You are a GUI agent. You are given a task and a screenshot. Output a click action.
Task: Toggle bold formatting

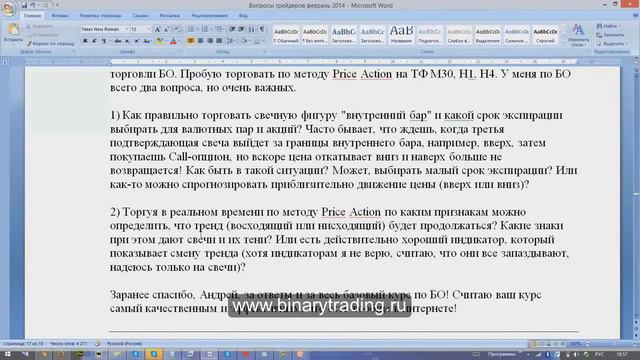(85, 41)
